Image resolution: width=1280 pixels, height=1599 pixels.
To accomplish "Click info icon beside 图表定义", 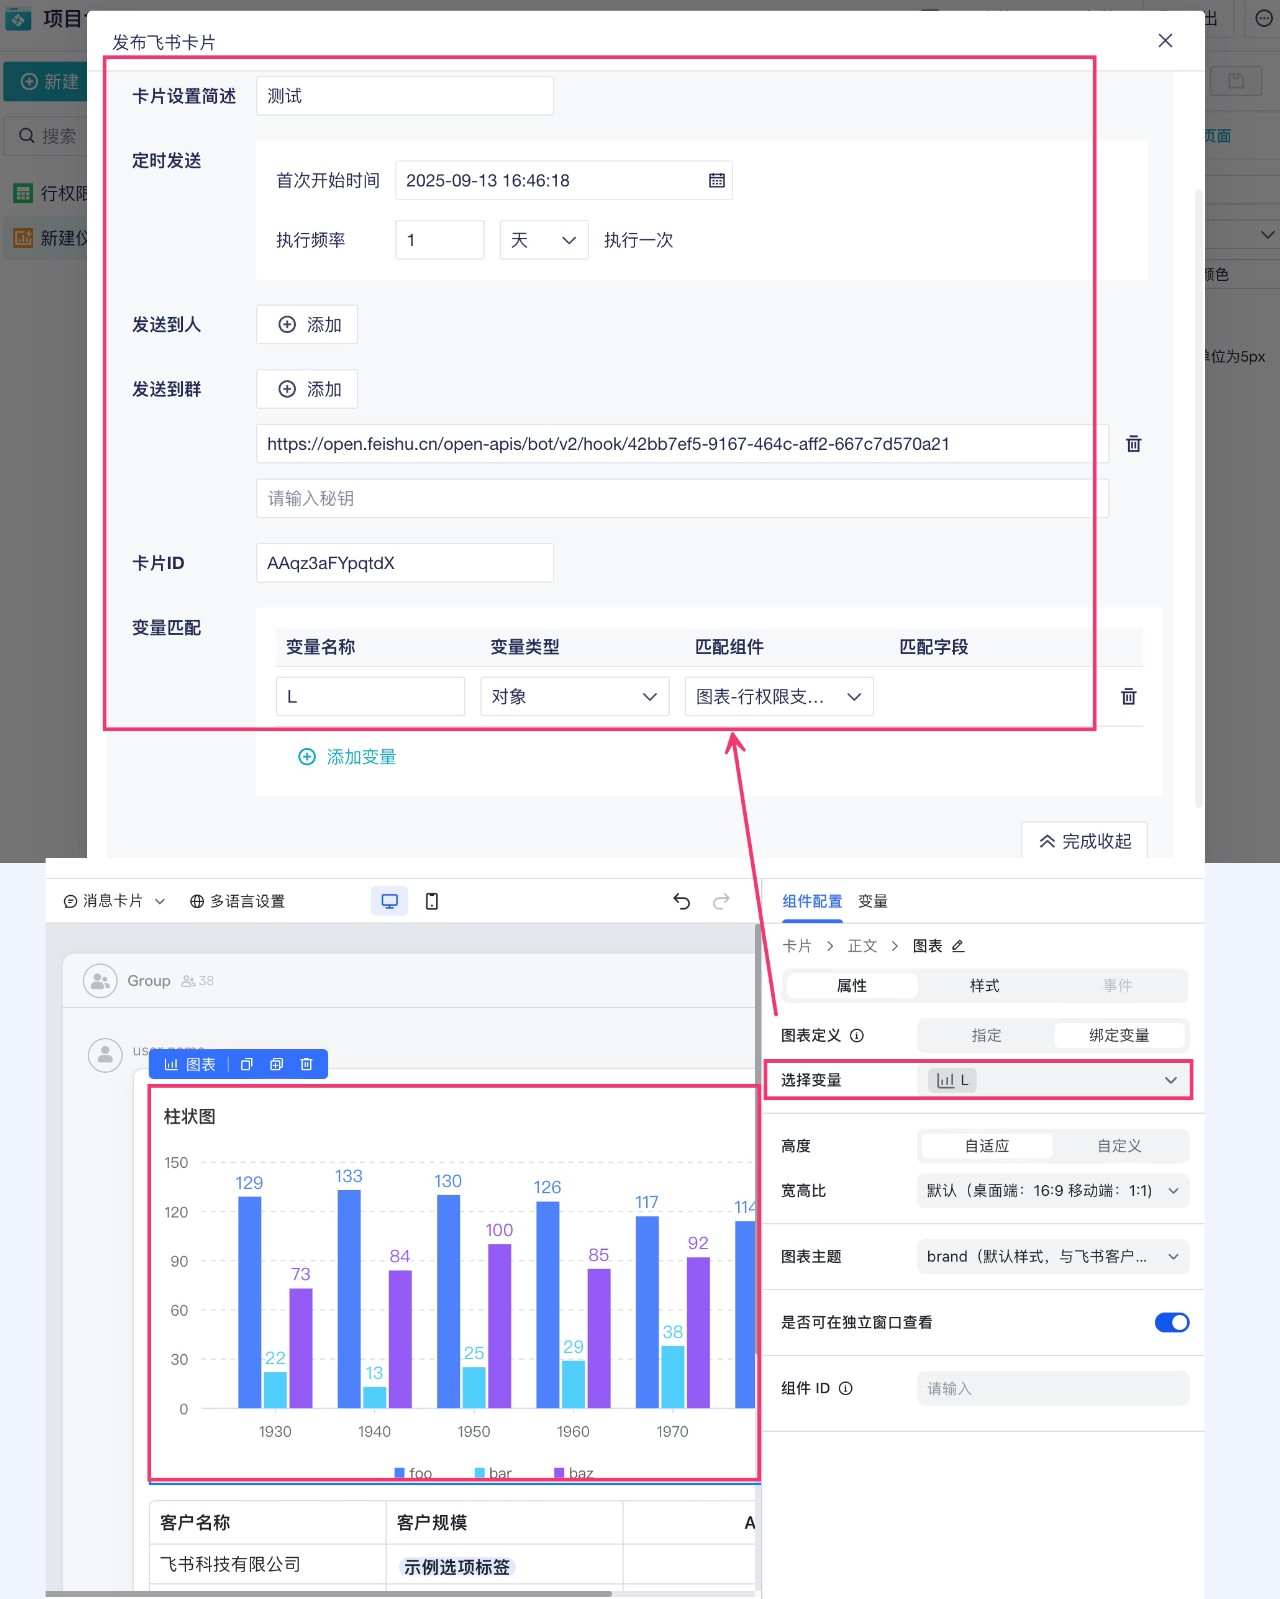I will (x=857, y=1035).
